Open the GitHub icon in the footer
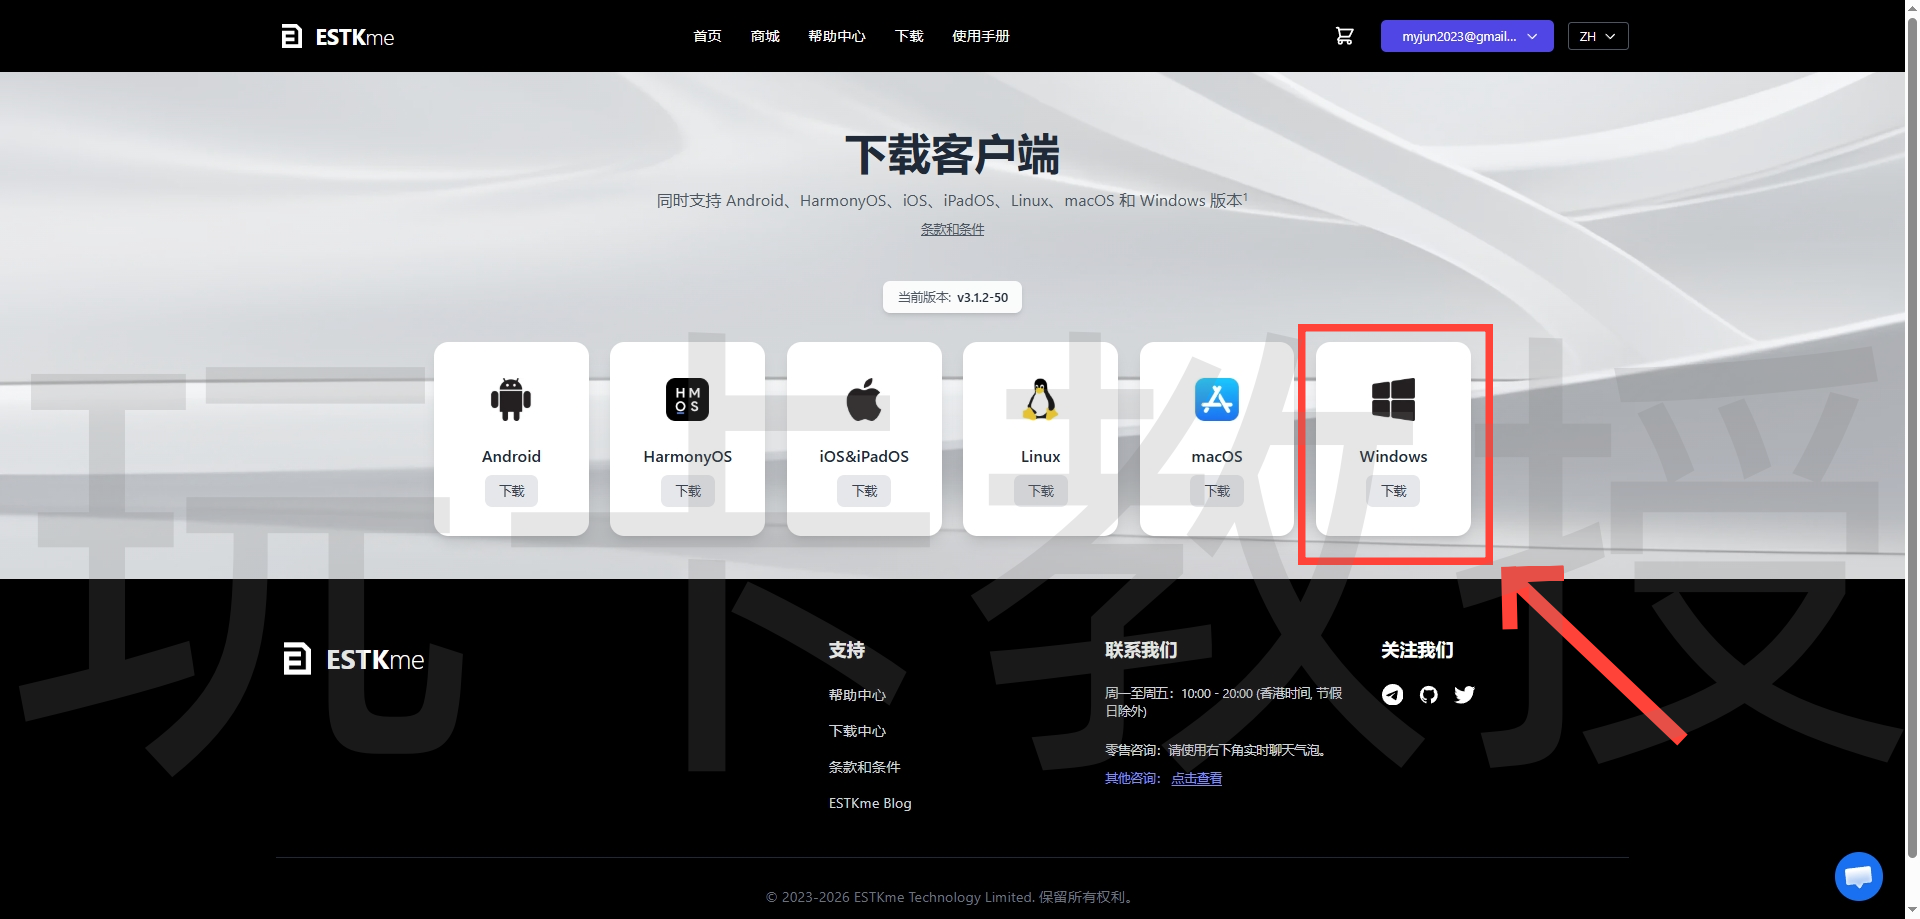The image size is (1920, 919). click(1428, 694)
